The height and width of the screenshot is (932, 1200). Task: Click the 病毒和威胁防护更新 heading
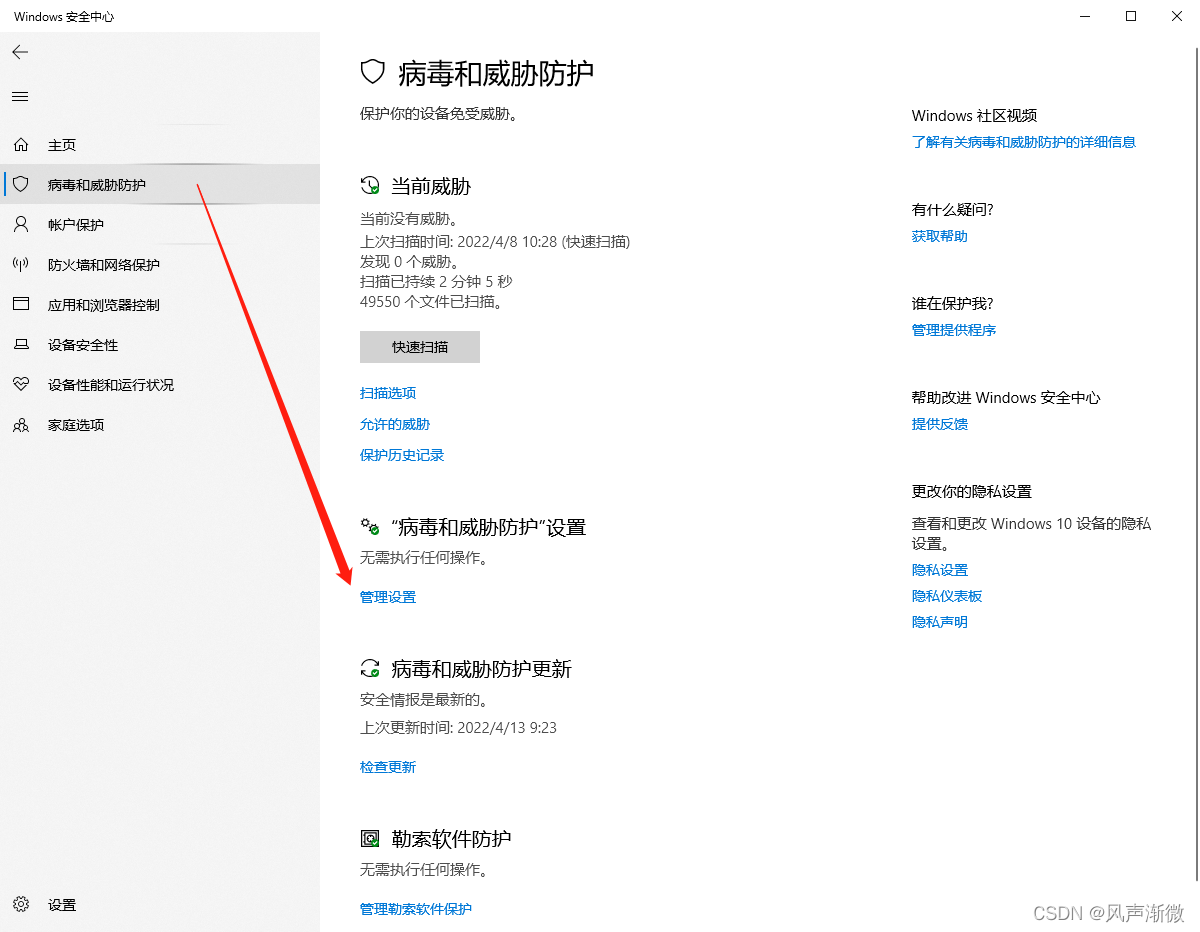coord(481,669)
